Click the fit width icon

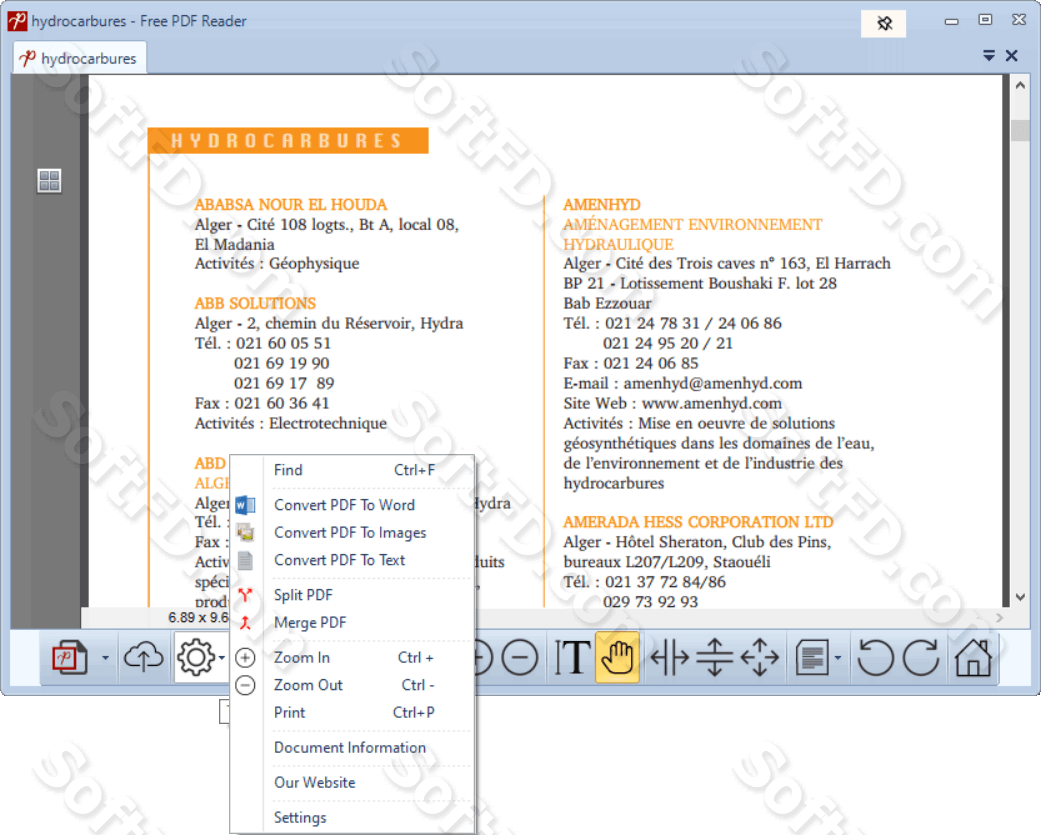click(x=669, y=658)
